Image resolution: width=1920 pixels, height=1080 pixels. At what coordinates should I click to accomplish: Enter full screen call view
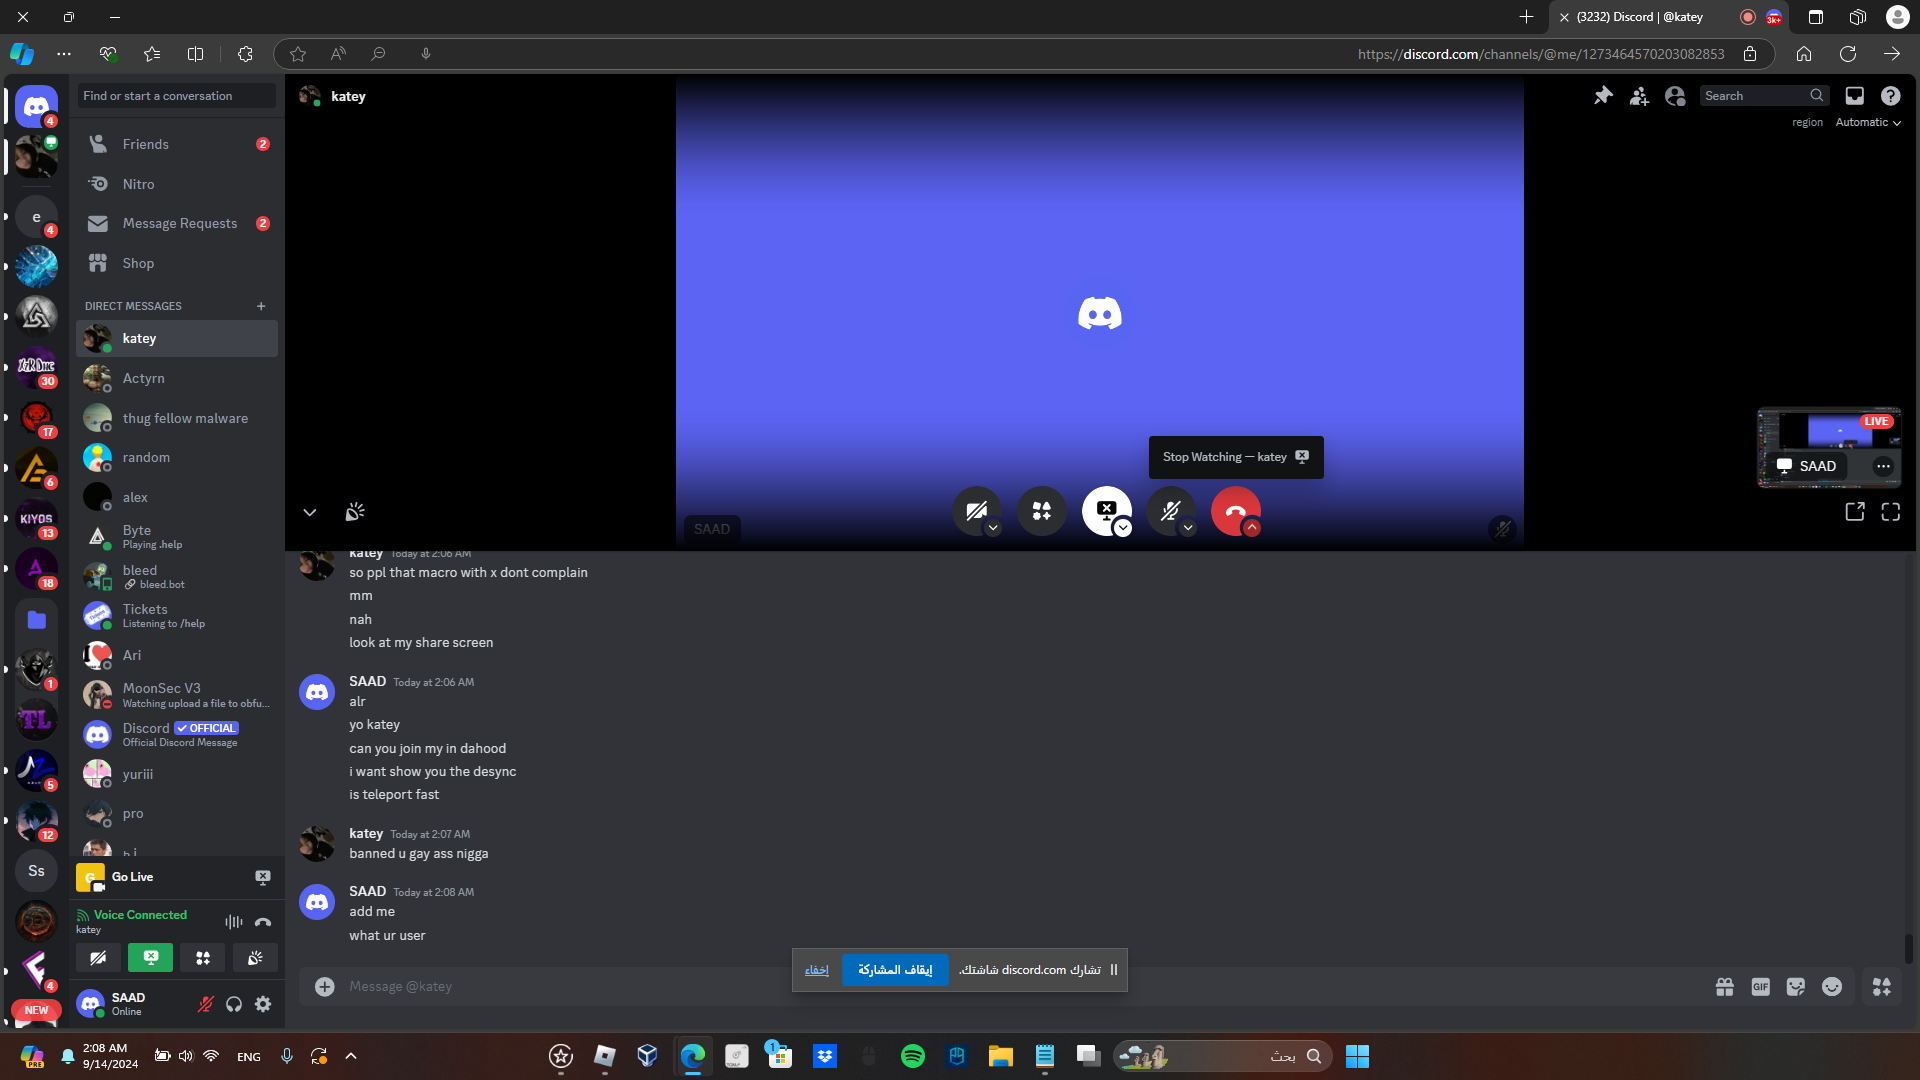pyautogui.click(x=1891, y=512)
